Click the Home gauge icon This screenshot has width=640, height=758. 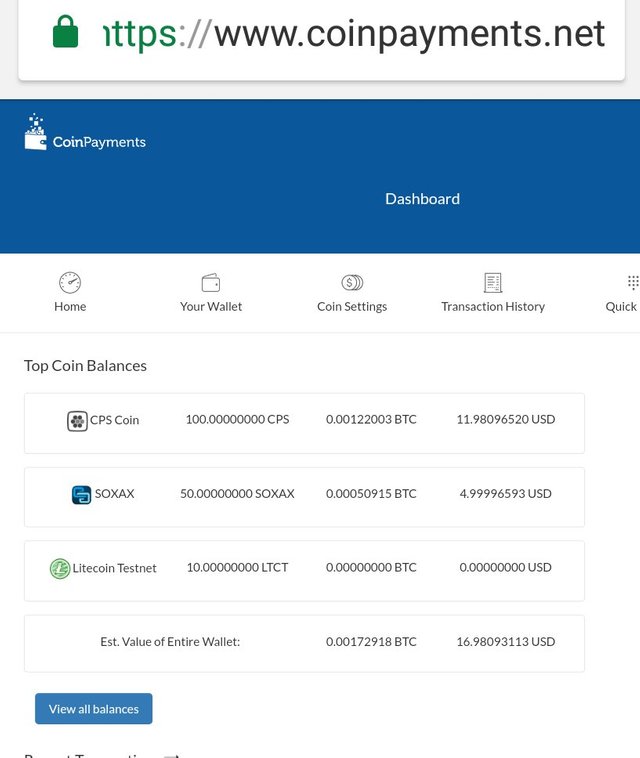click(x=70, y=283)
